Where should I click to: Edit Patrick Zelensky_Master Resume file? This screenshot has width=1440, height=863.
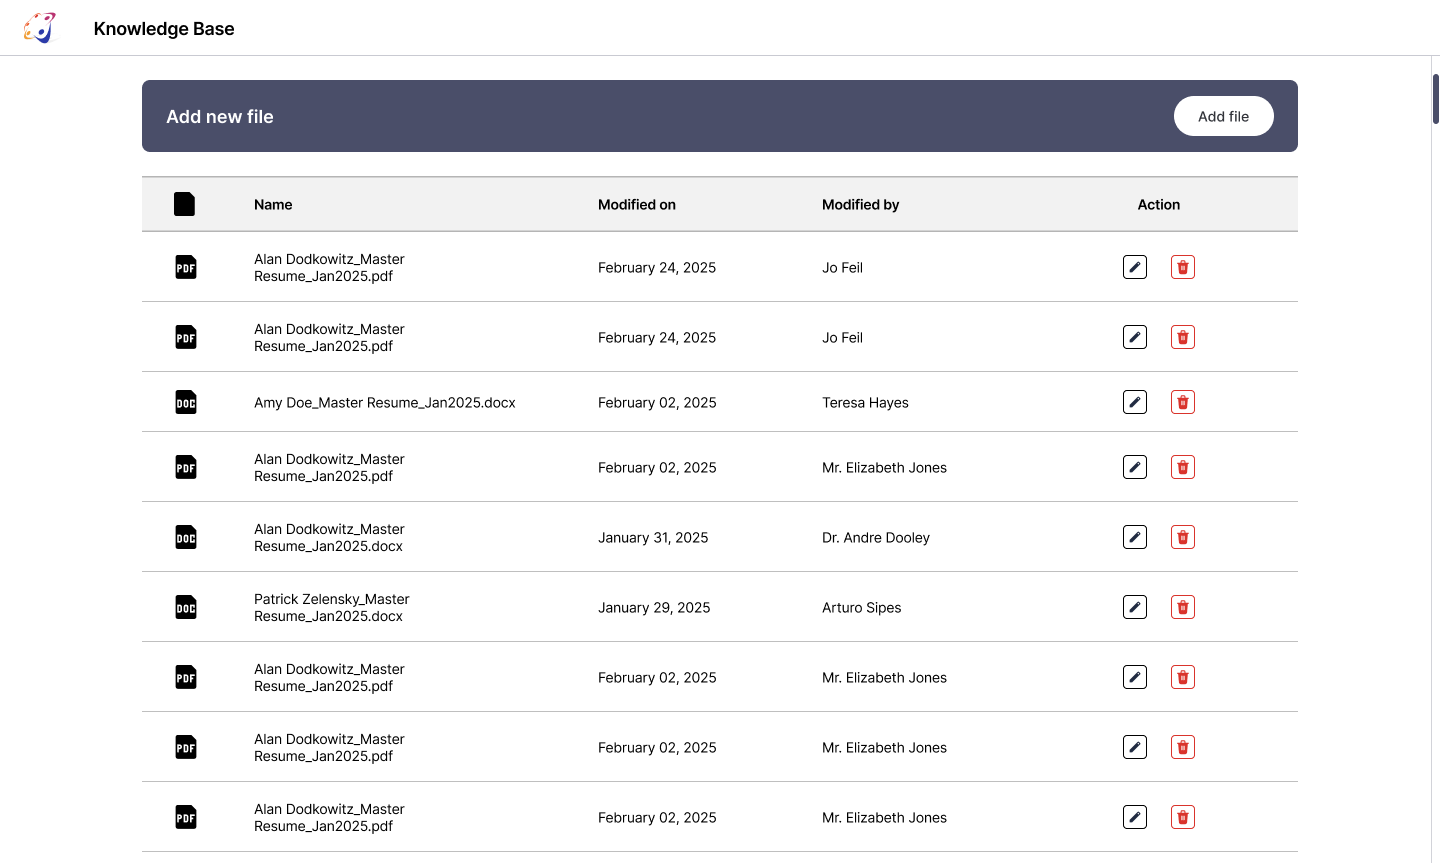point(1135,607)
